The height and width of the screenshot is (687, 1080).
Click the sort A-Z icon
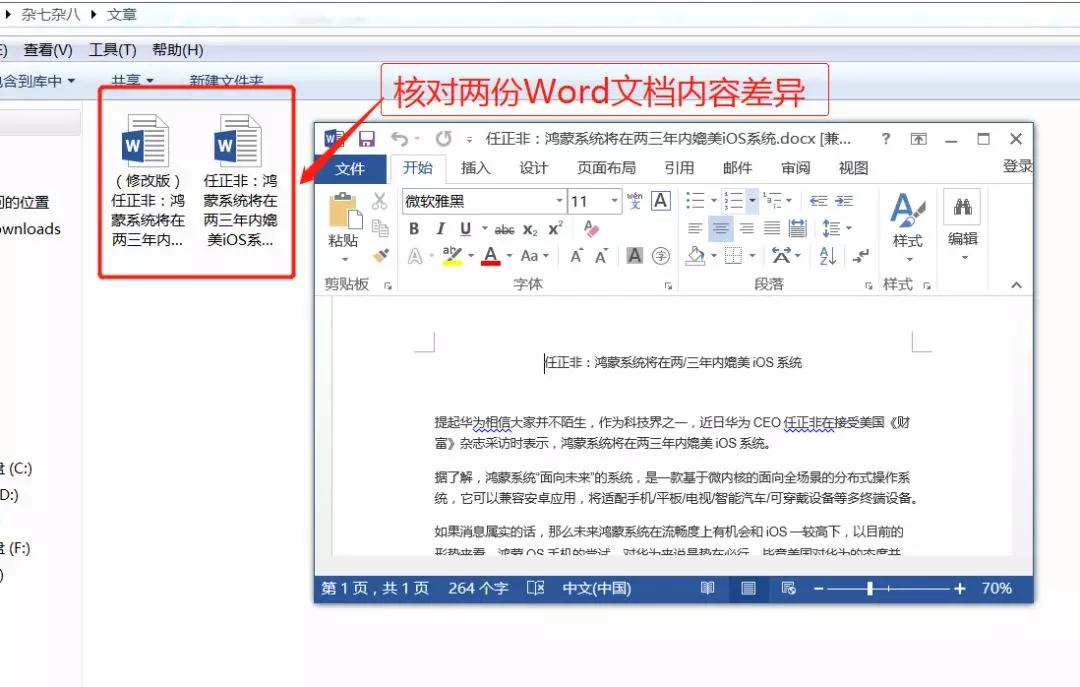click(x=826, y=255)
